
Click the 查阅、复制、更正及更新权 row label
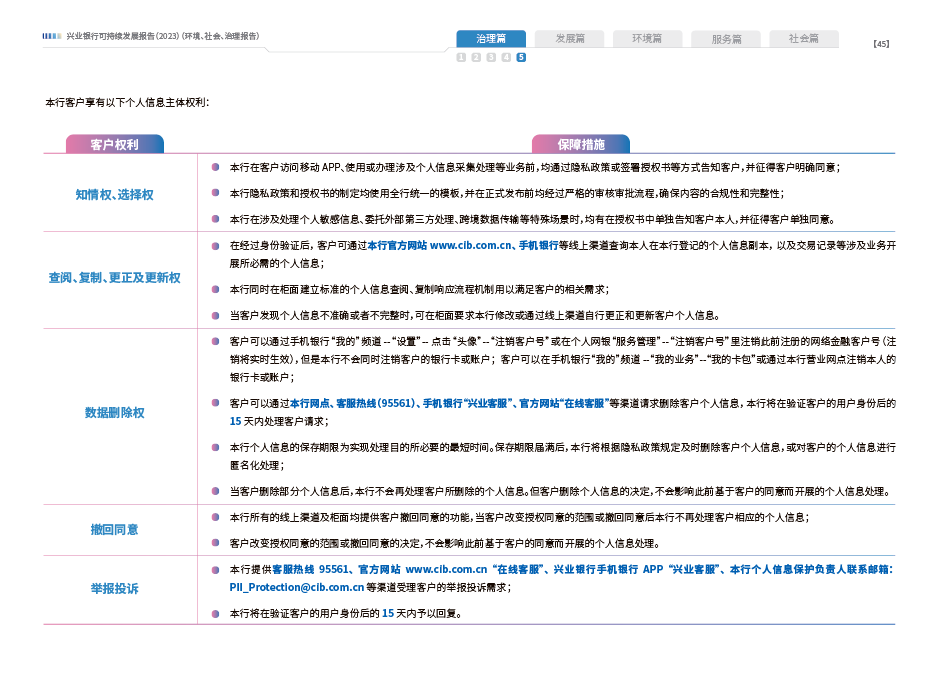(115, 277)
